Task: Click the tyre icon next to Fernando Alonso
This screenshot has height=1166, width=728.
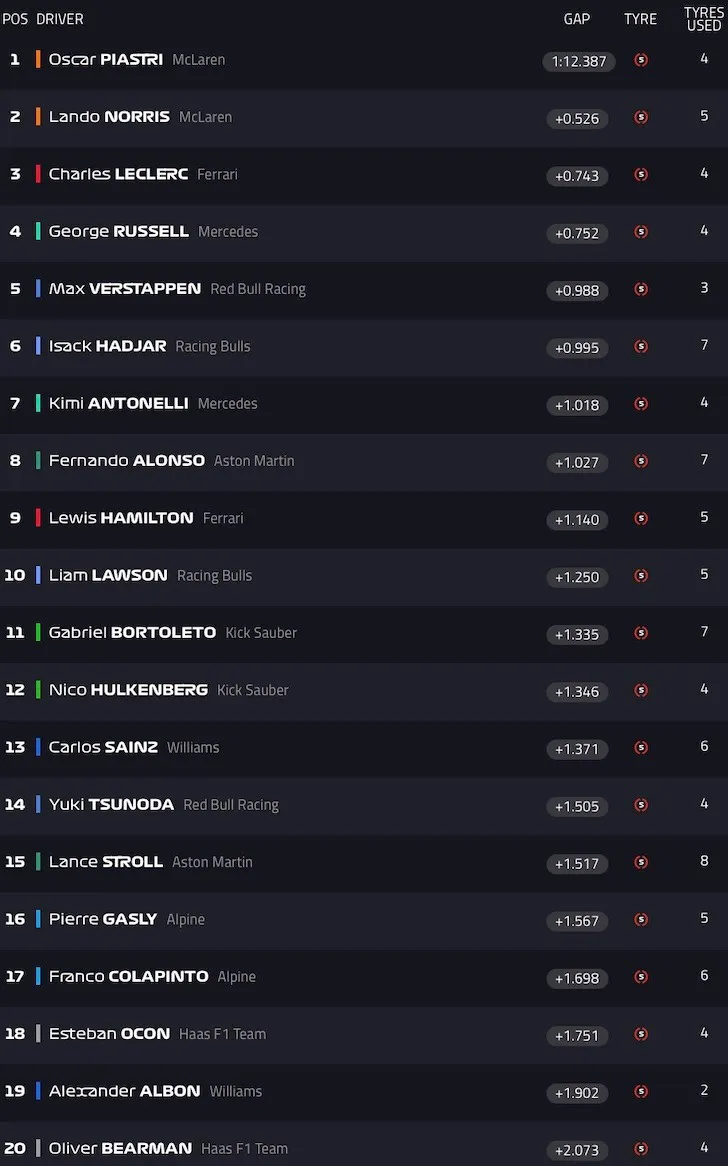Action: point(641,461)
